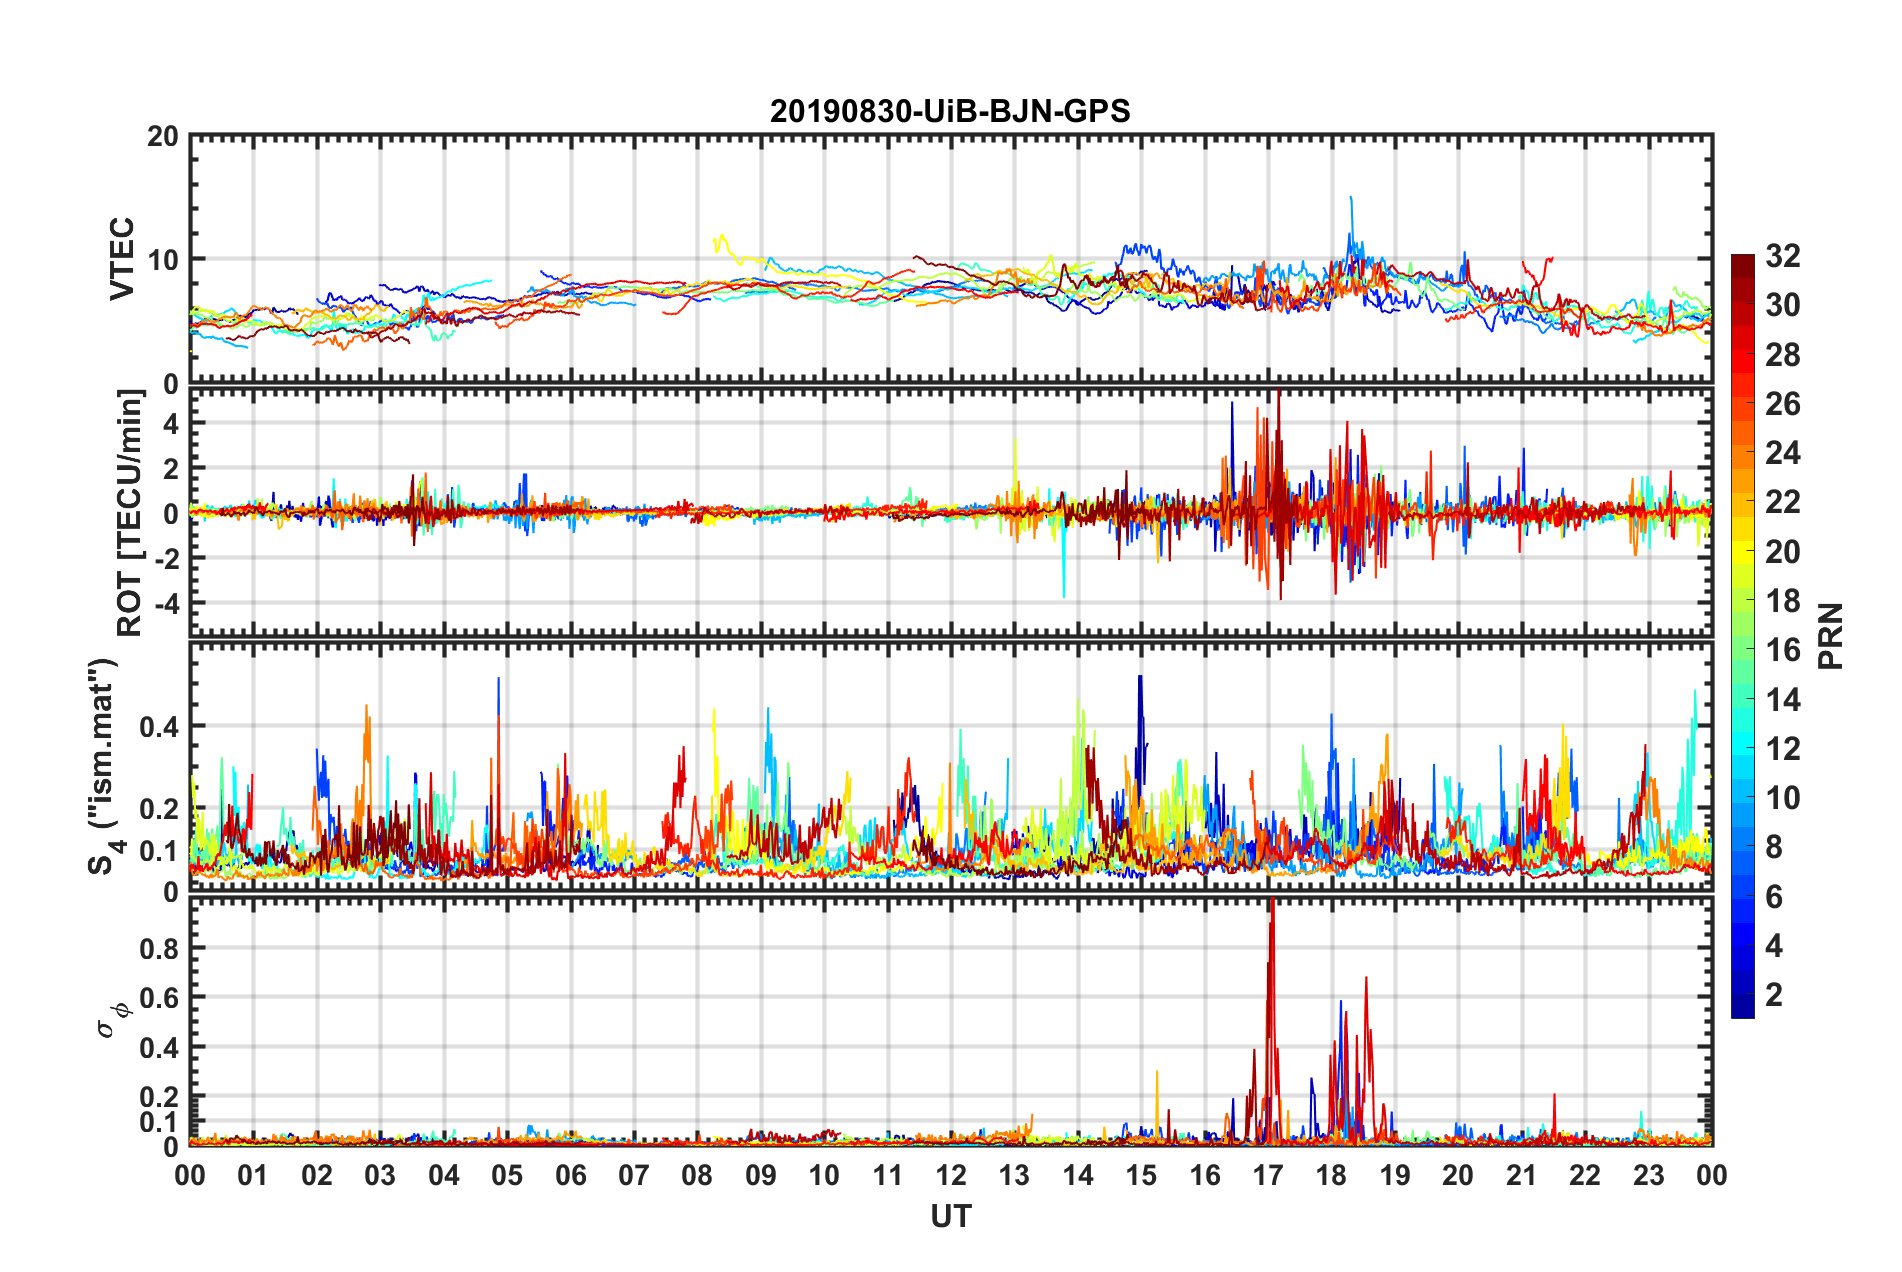Click the sigma phi axis label
Viewport: 1902px width, 1272px height.
click(115, 1020)
